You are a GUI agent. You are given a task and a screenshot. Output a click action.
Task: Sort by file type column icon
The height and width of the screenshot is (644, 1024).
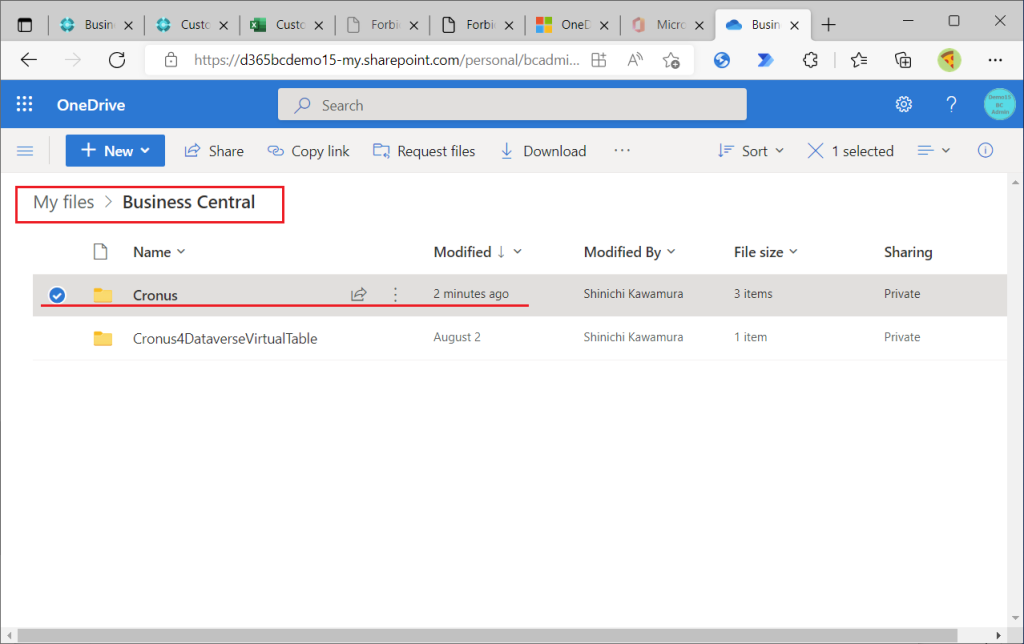pyautogui.click(x=100, y=251)
